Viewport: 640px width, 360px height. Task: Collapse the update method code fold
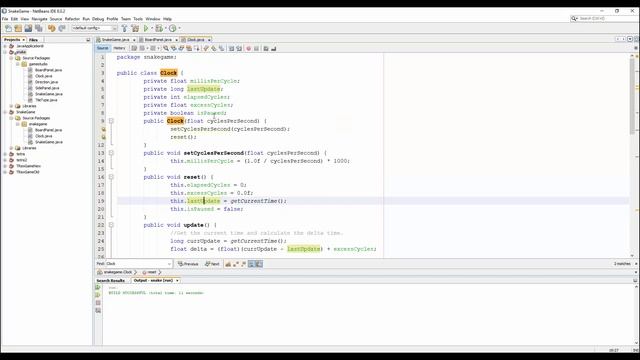click(x=111, y=225)
